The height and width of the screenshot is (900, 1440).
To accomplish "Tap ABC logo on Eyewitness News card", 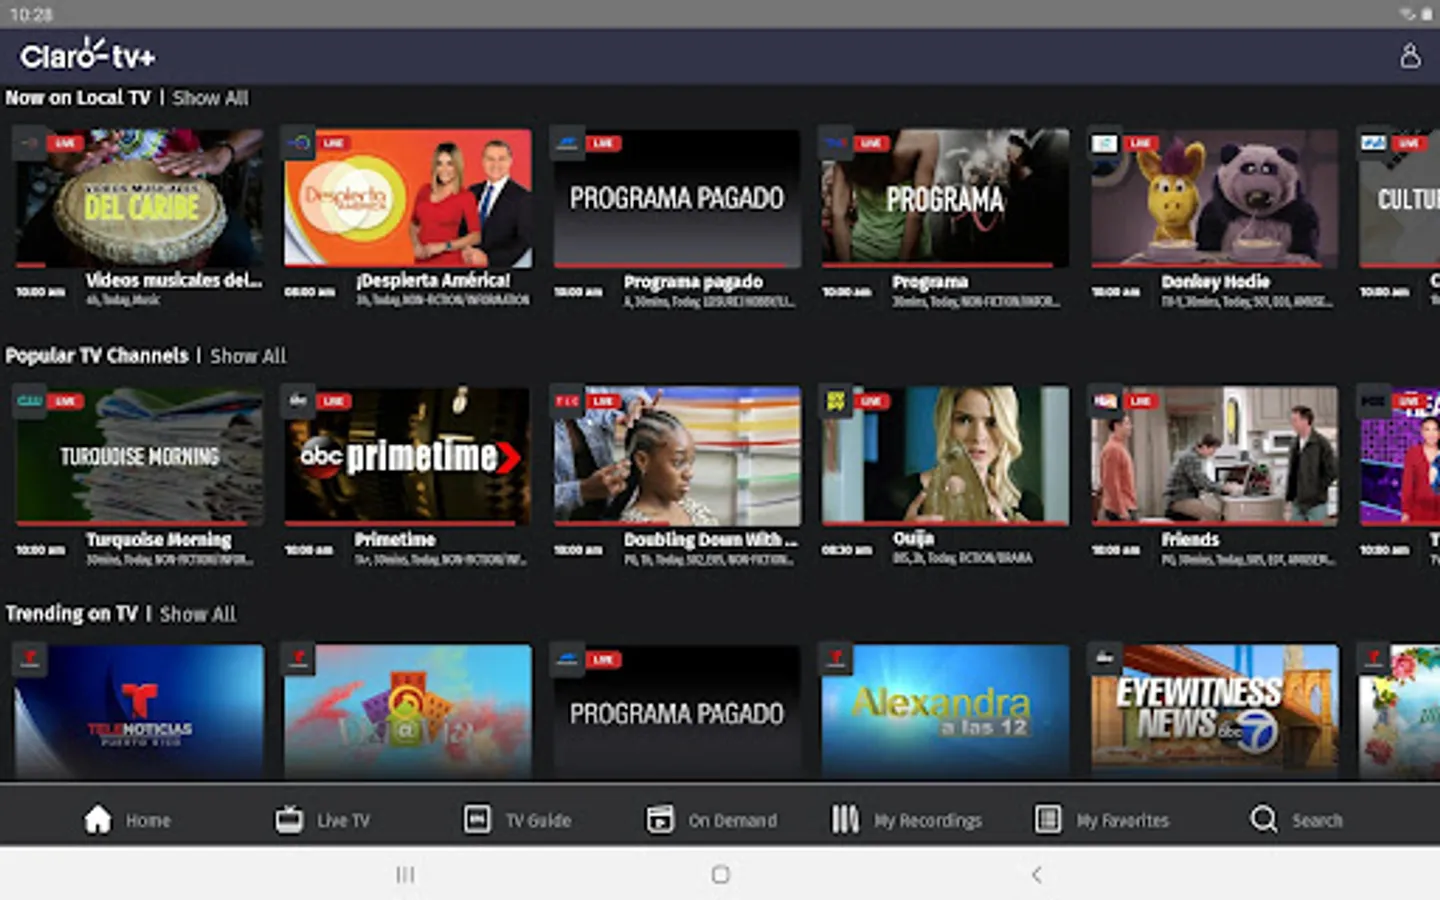I will coord(1105,659).
